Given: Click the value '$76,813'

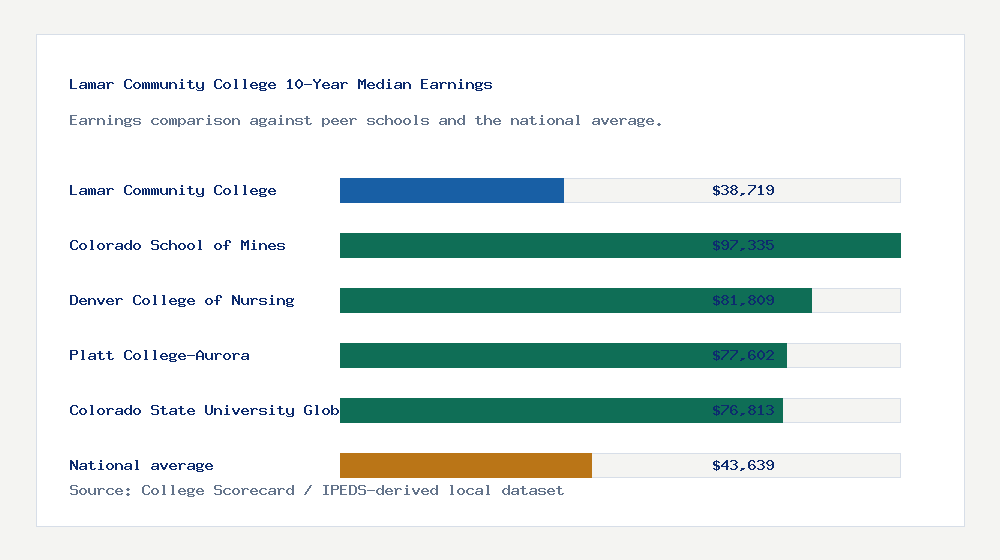Looking at the screenshot, I should pyautogui.click(x=743, y=410).
